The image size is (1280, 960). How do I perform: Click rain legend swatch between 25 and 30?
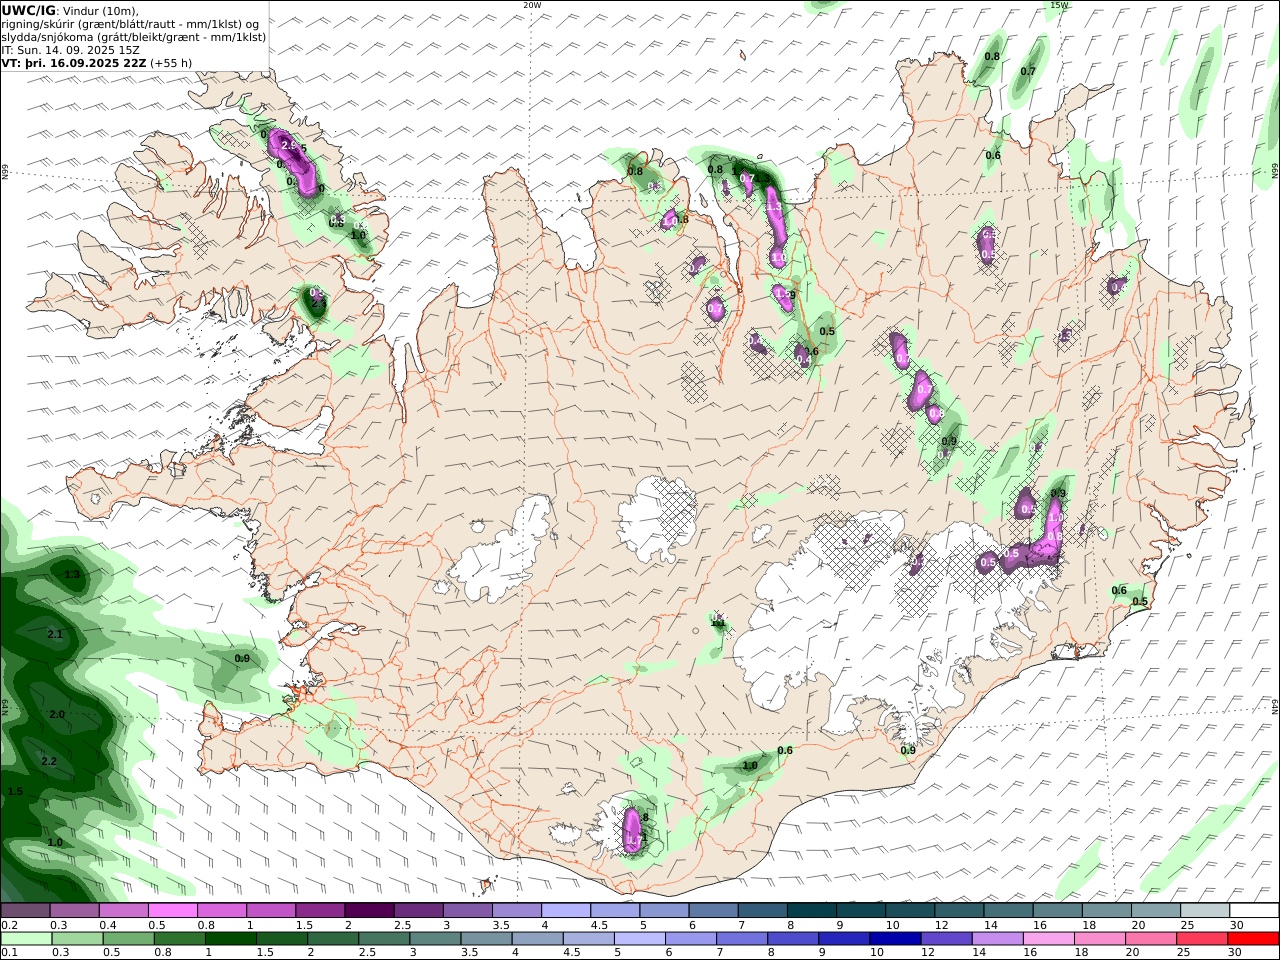click(1203, 938)
